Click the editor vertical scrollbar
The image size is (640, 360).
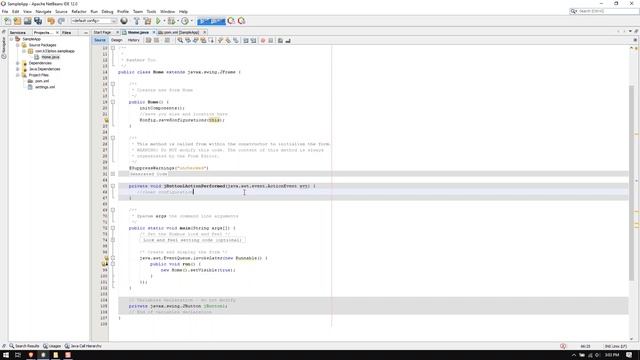631,182
